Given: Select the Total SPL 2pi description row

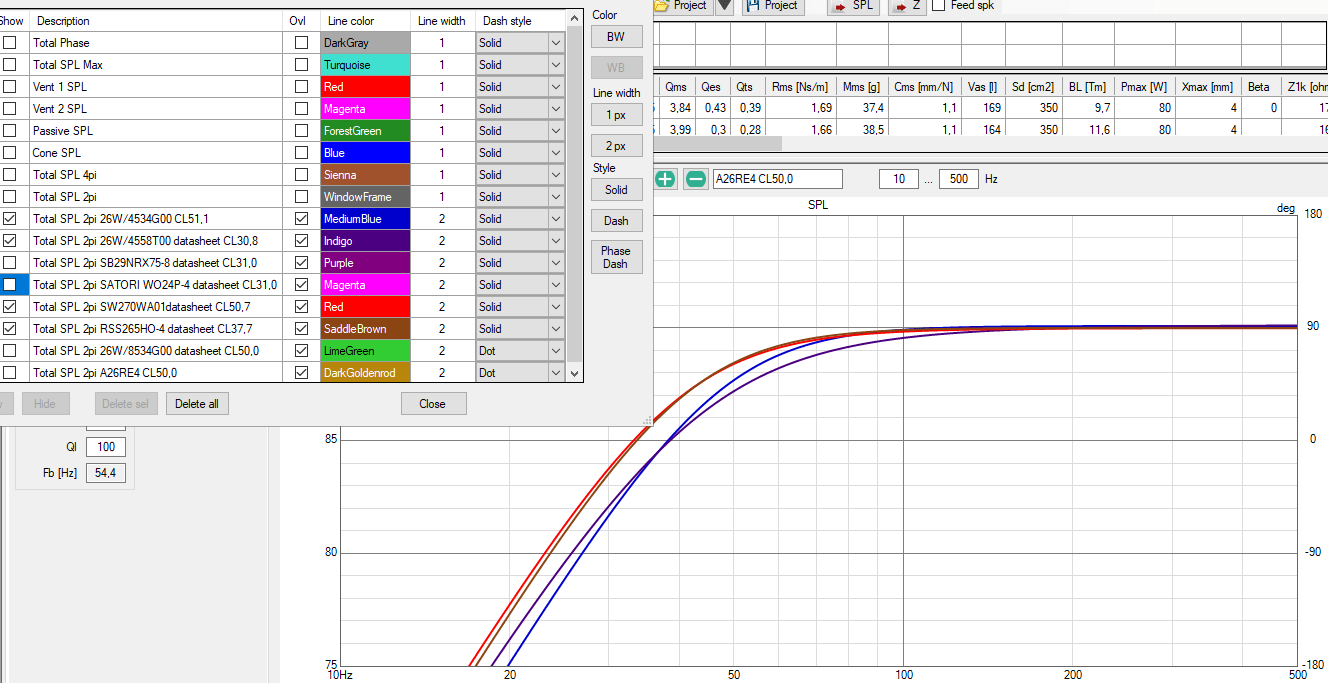Looking at the screenshot, I should pyautogui.click(x=155, y=197).
